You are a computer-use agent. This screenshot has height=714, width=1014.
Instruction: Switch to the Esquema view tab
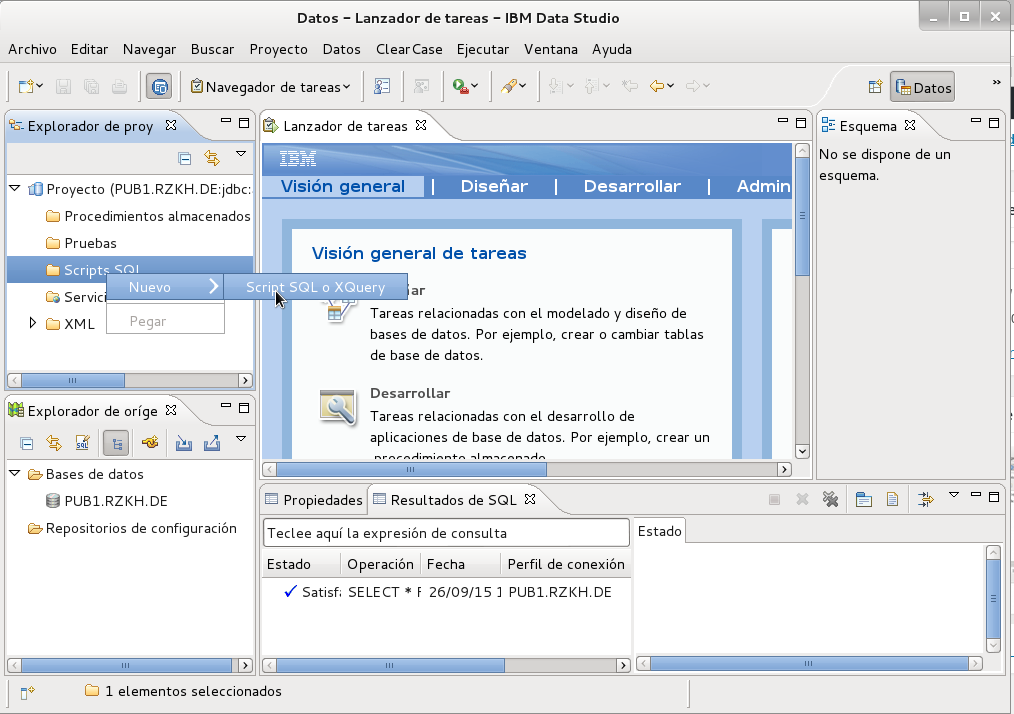pos(868,126)
